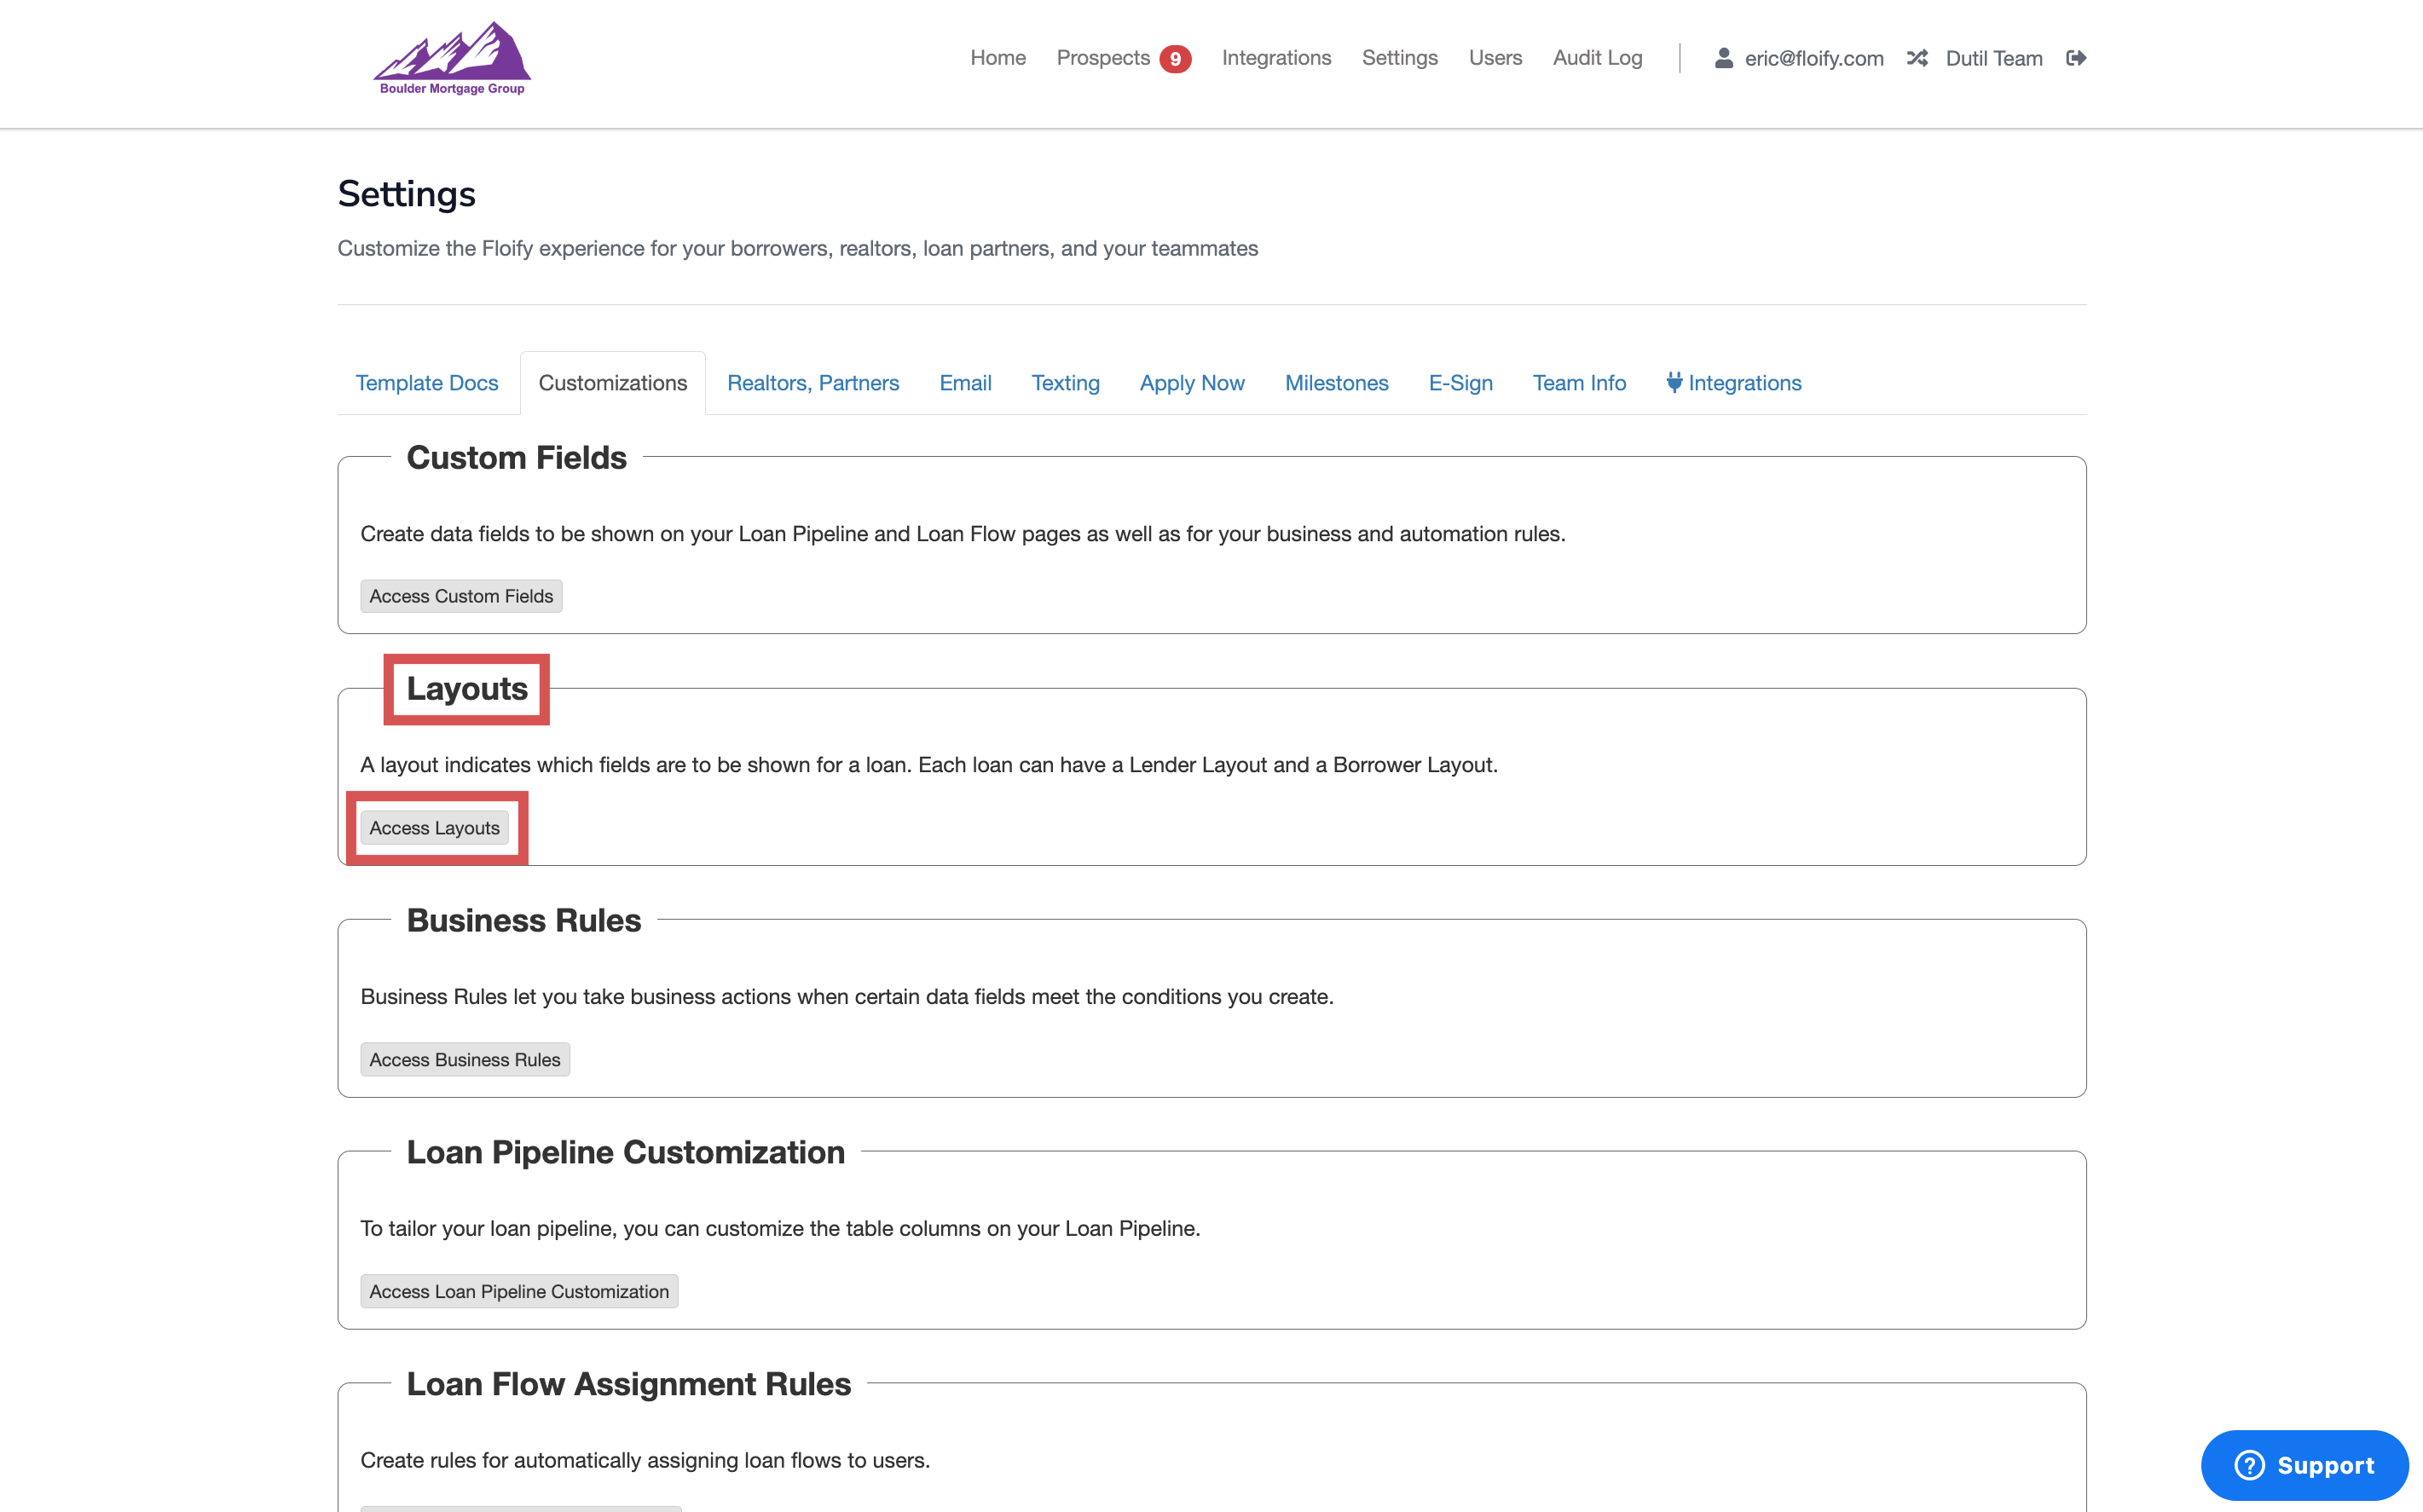The image size is (2423, 1512).
Task: Open Users in top navigation
Action: (x=1495, y=58)
